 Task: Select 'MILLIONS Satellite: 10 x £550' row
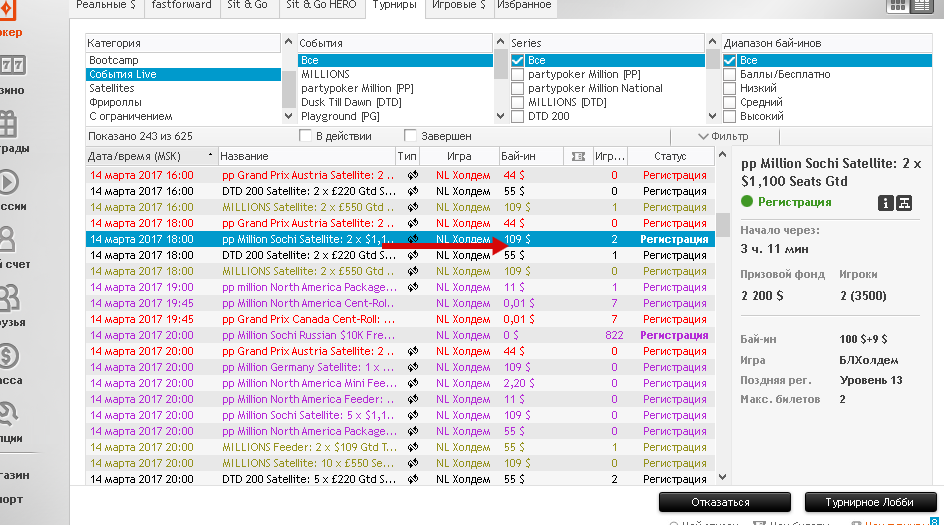point(400,464)
